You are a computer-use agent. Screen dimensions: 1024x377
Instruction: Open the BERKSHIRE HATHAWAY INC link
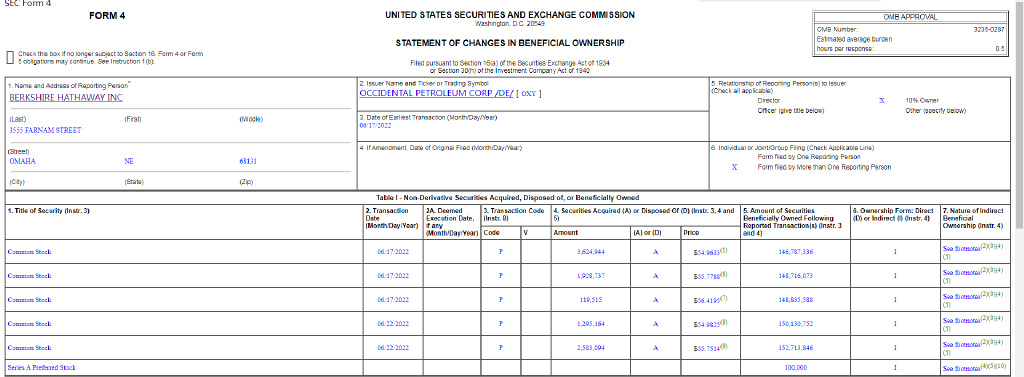66,98
